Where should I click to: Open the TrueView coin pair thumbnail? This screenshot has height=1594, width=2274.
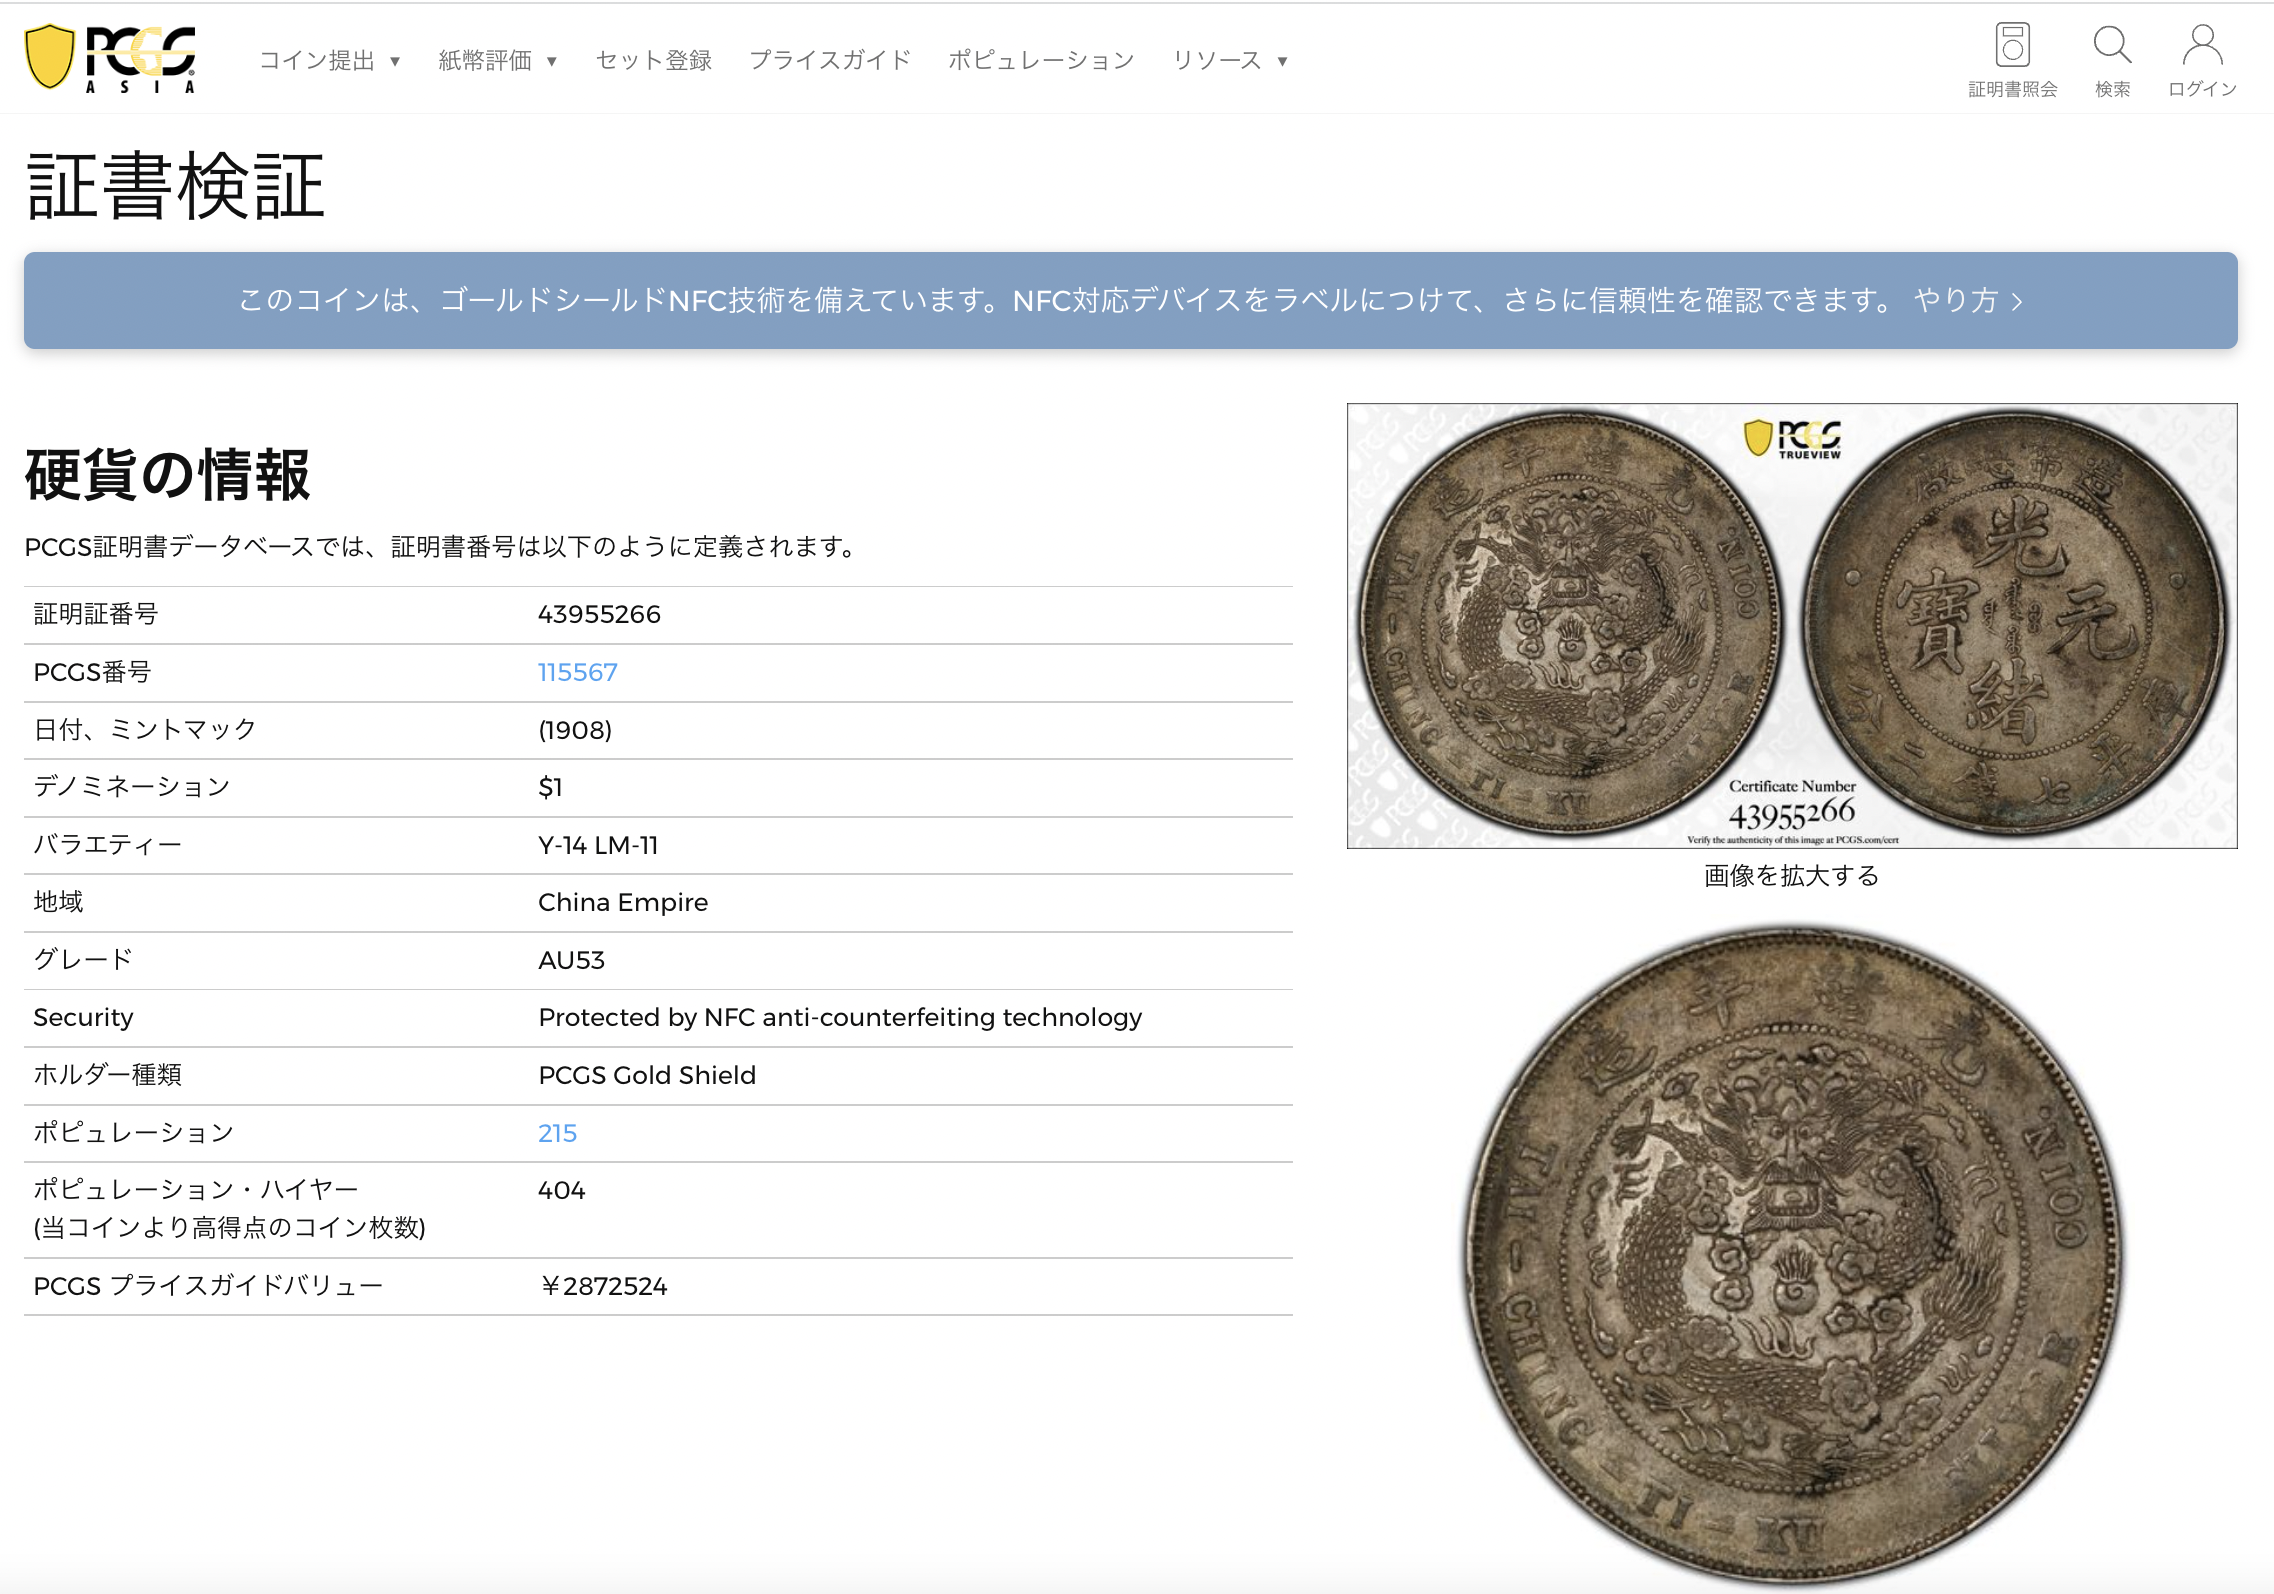tap(1791, 625)
